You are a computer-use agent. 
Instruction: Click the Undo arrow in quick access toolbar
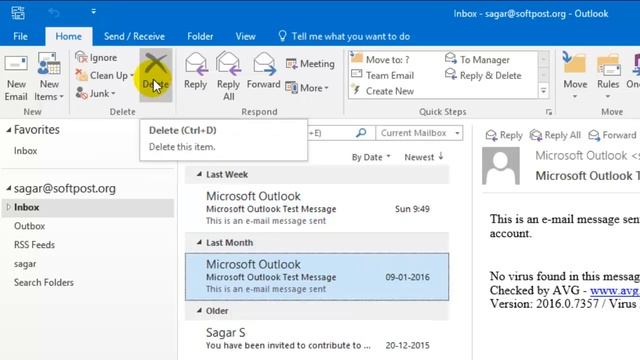click(x=54, y=13)
